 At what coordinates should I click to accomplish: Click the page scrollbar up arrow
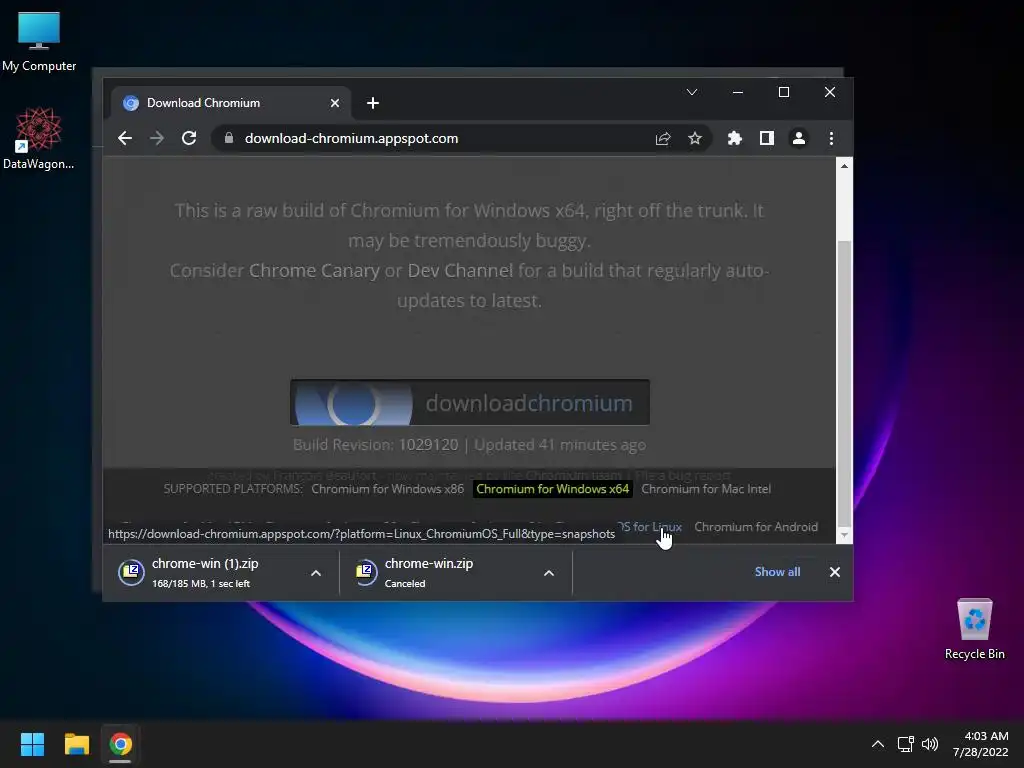[844, 166]
